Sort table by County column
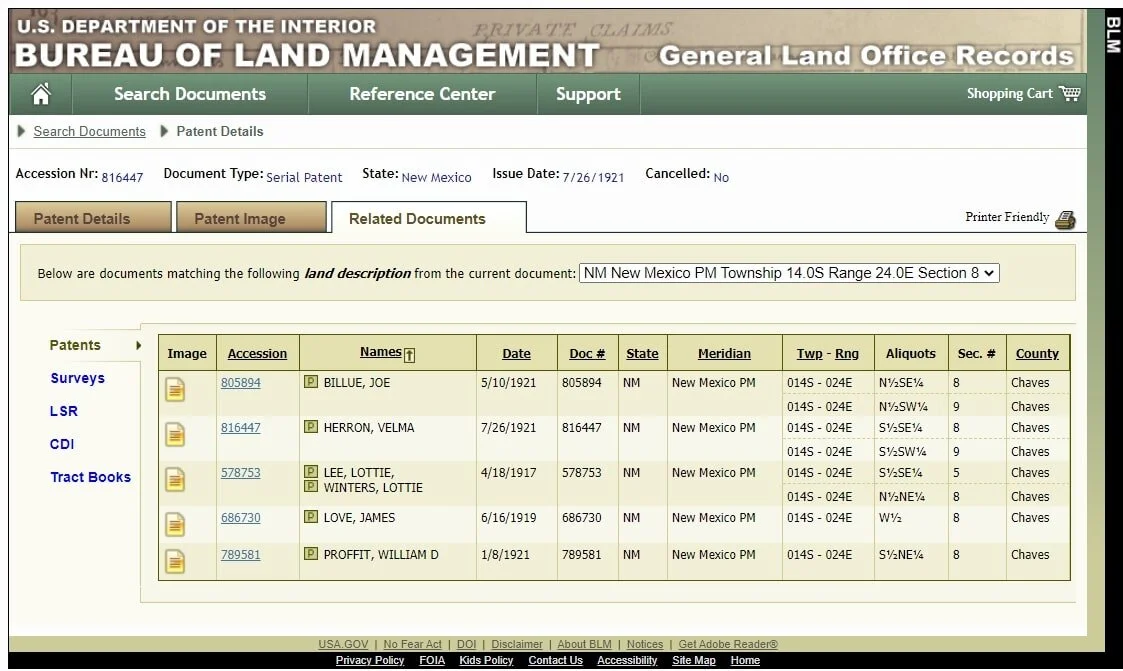Viewport: 1123px width, 671px height. coord(1037,354)
